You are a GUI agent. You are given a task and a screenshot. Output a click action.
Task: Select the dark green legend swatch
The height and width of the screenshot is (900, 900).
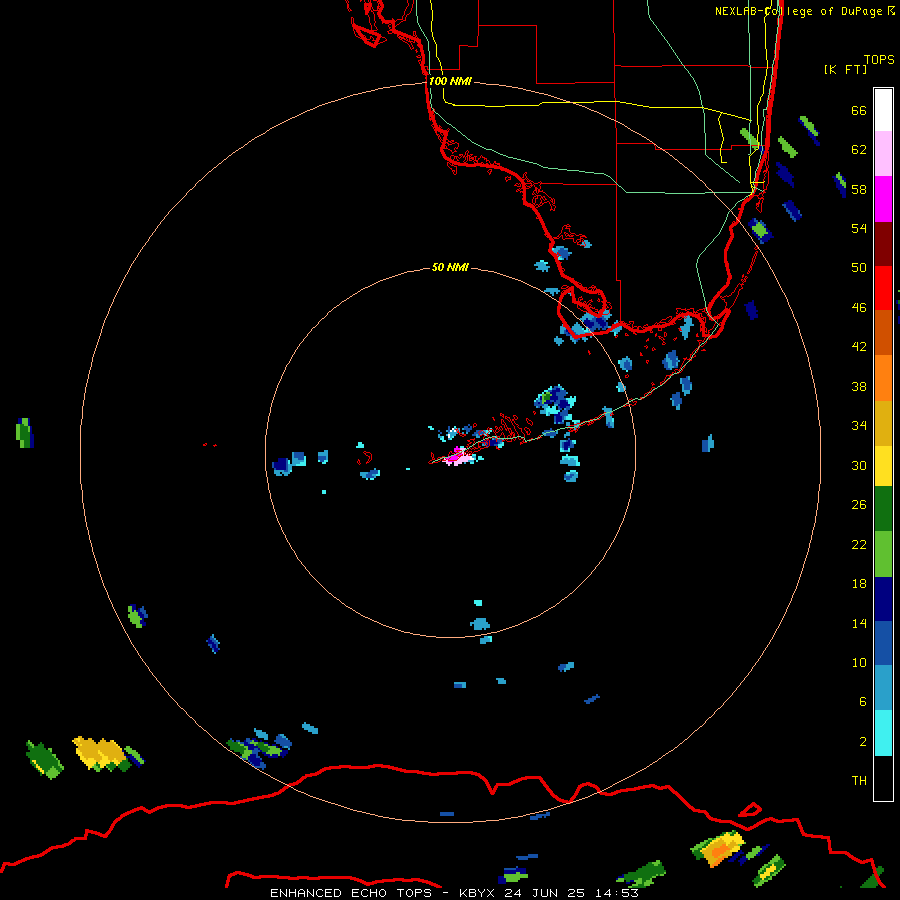883,509
